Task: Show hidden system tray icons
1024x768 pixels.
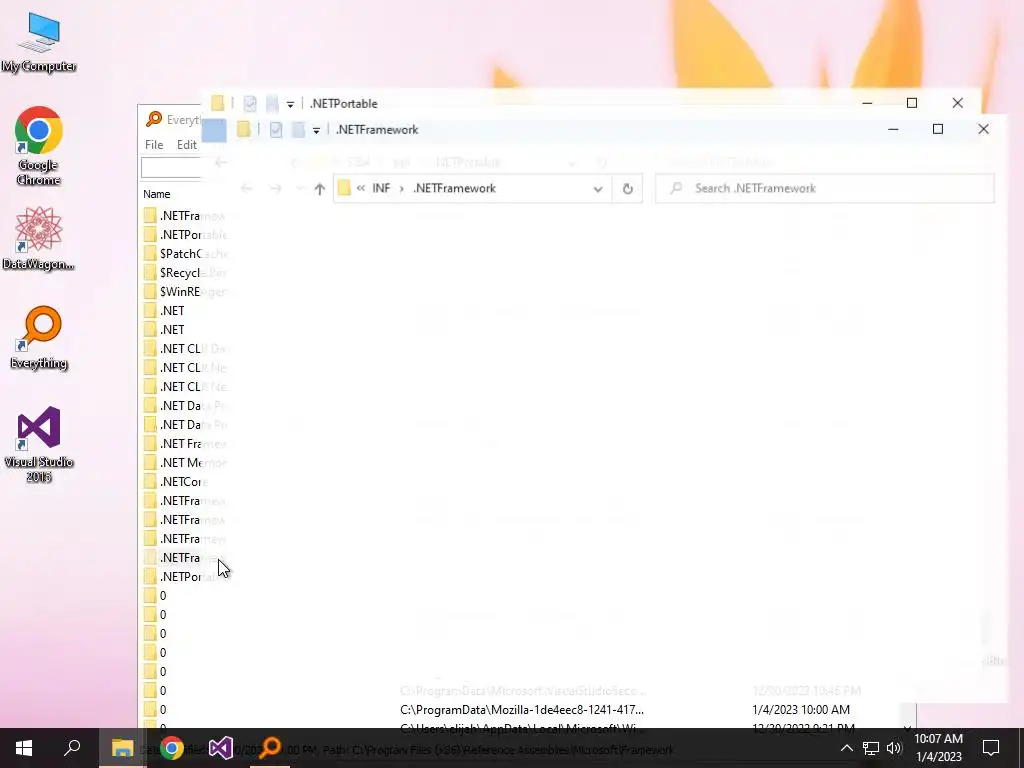Action: coord(846,748)
